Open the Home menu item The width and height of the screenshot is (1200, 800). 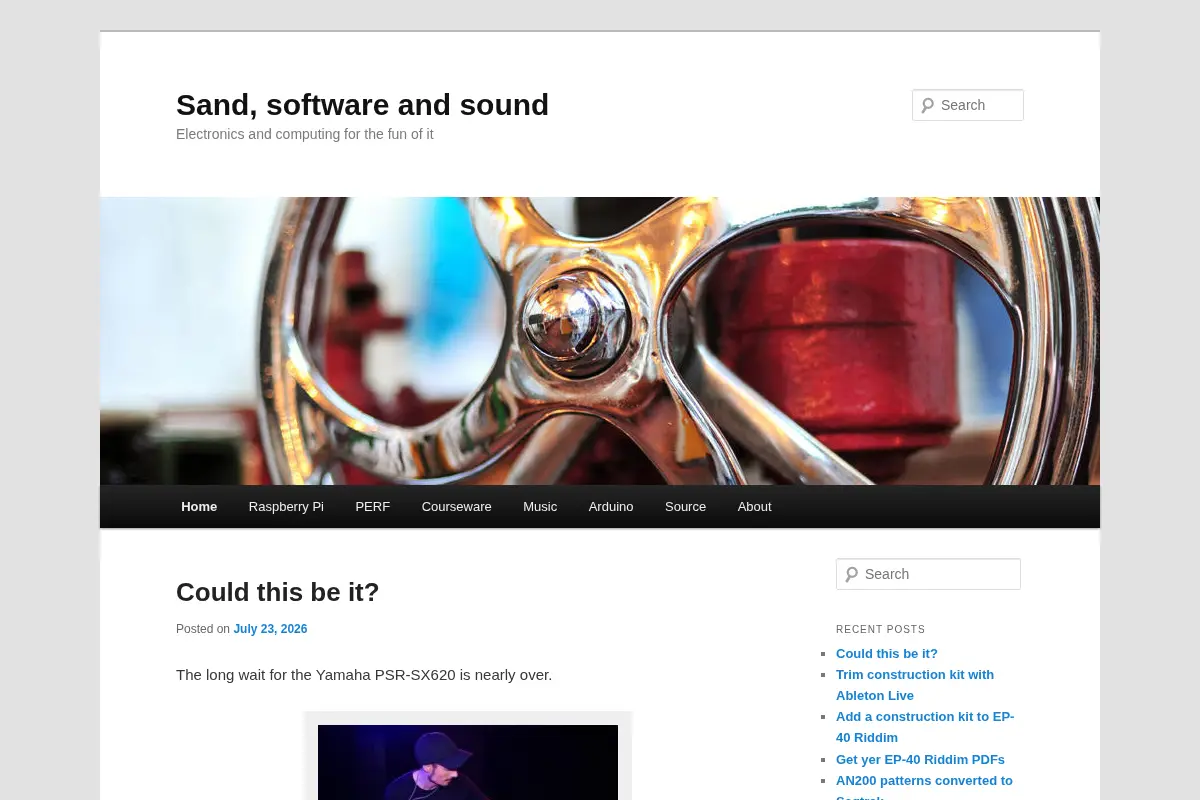199,507
